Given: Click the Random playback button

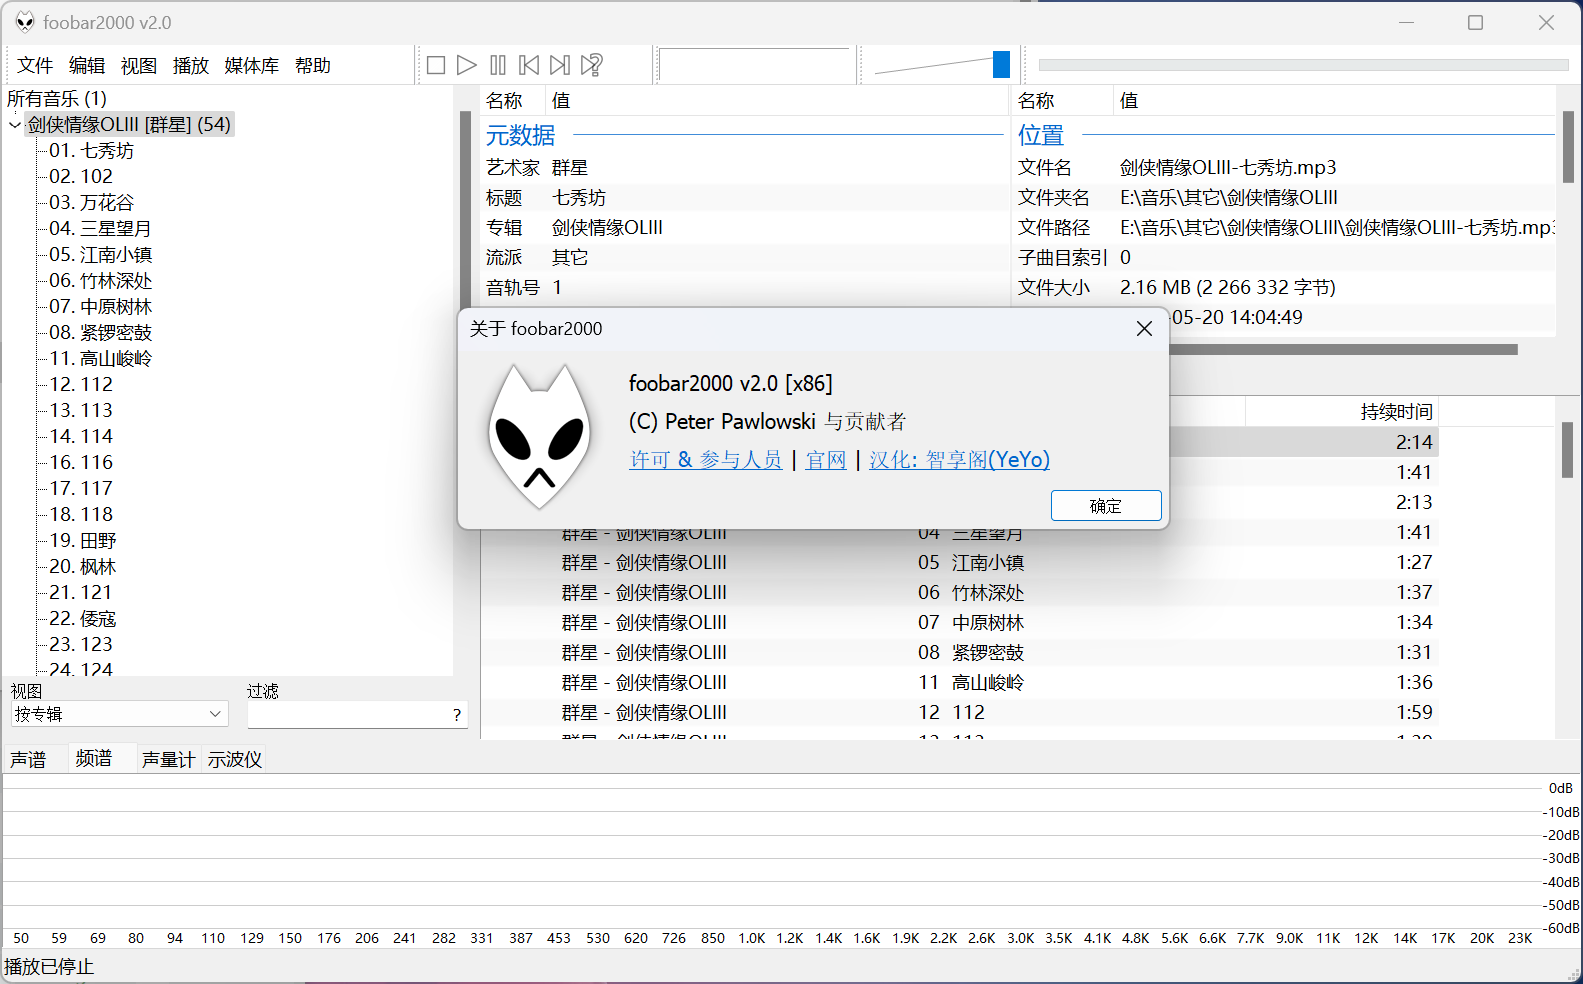Looking at the screenshot, I should pyautogui.click(x=592, y=65).
